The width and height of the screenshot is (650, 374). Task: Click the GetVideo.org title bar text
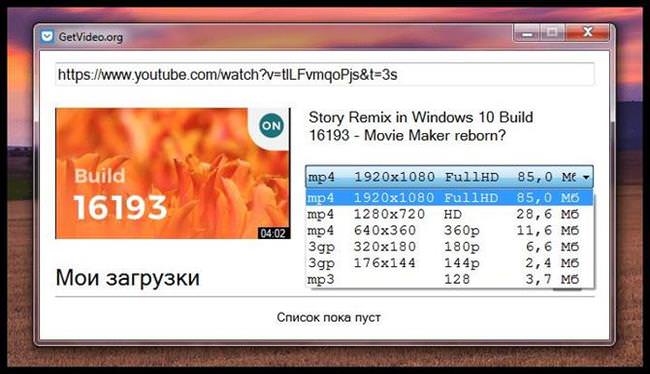pyautogui.click(x=91, y=37)
